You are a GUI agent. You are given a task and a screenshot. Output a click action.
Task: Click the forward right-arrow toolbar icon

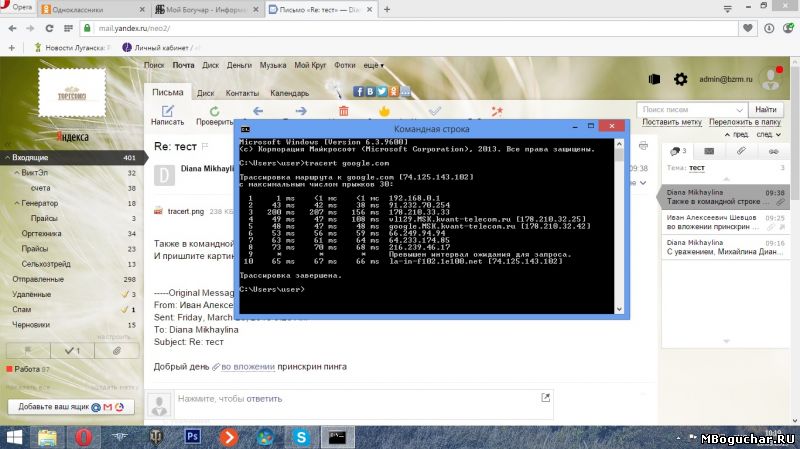301,111
